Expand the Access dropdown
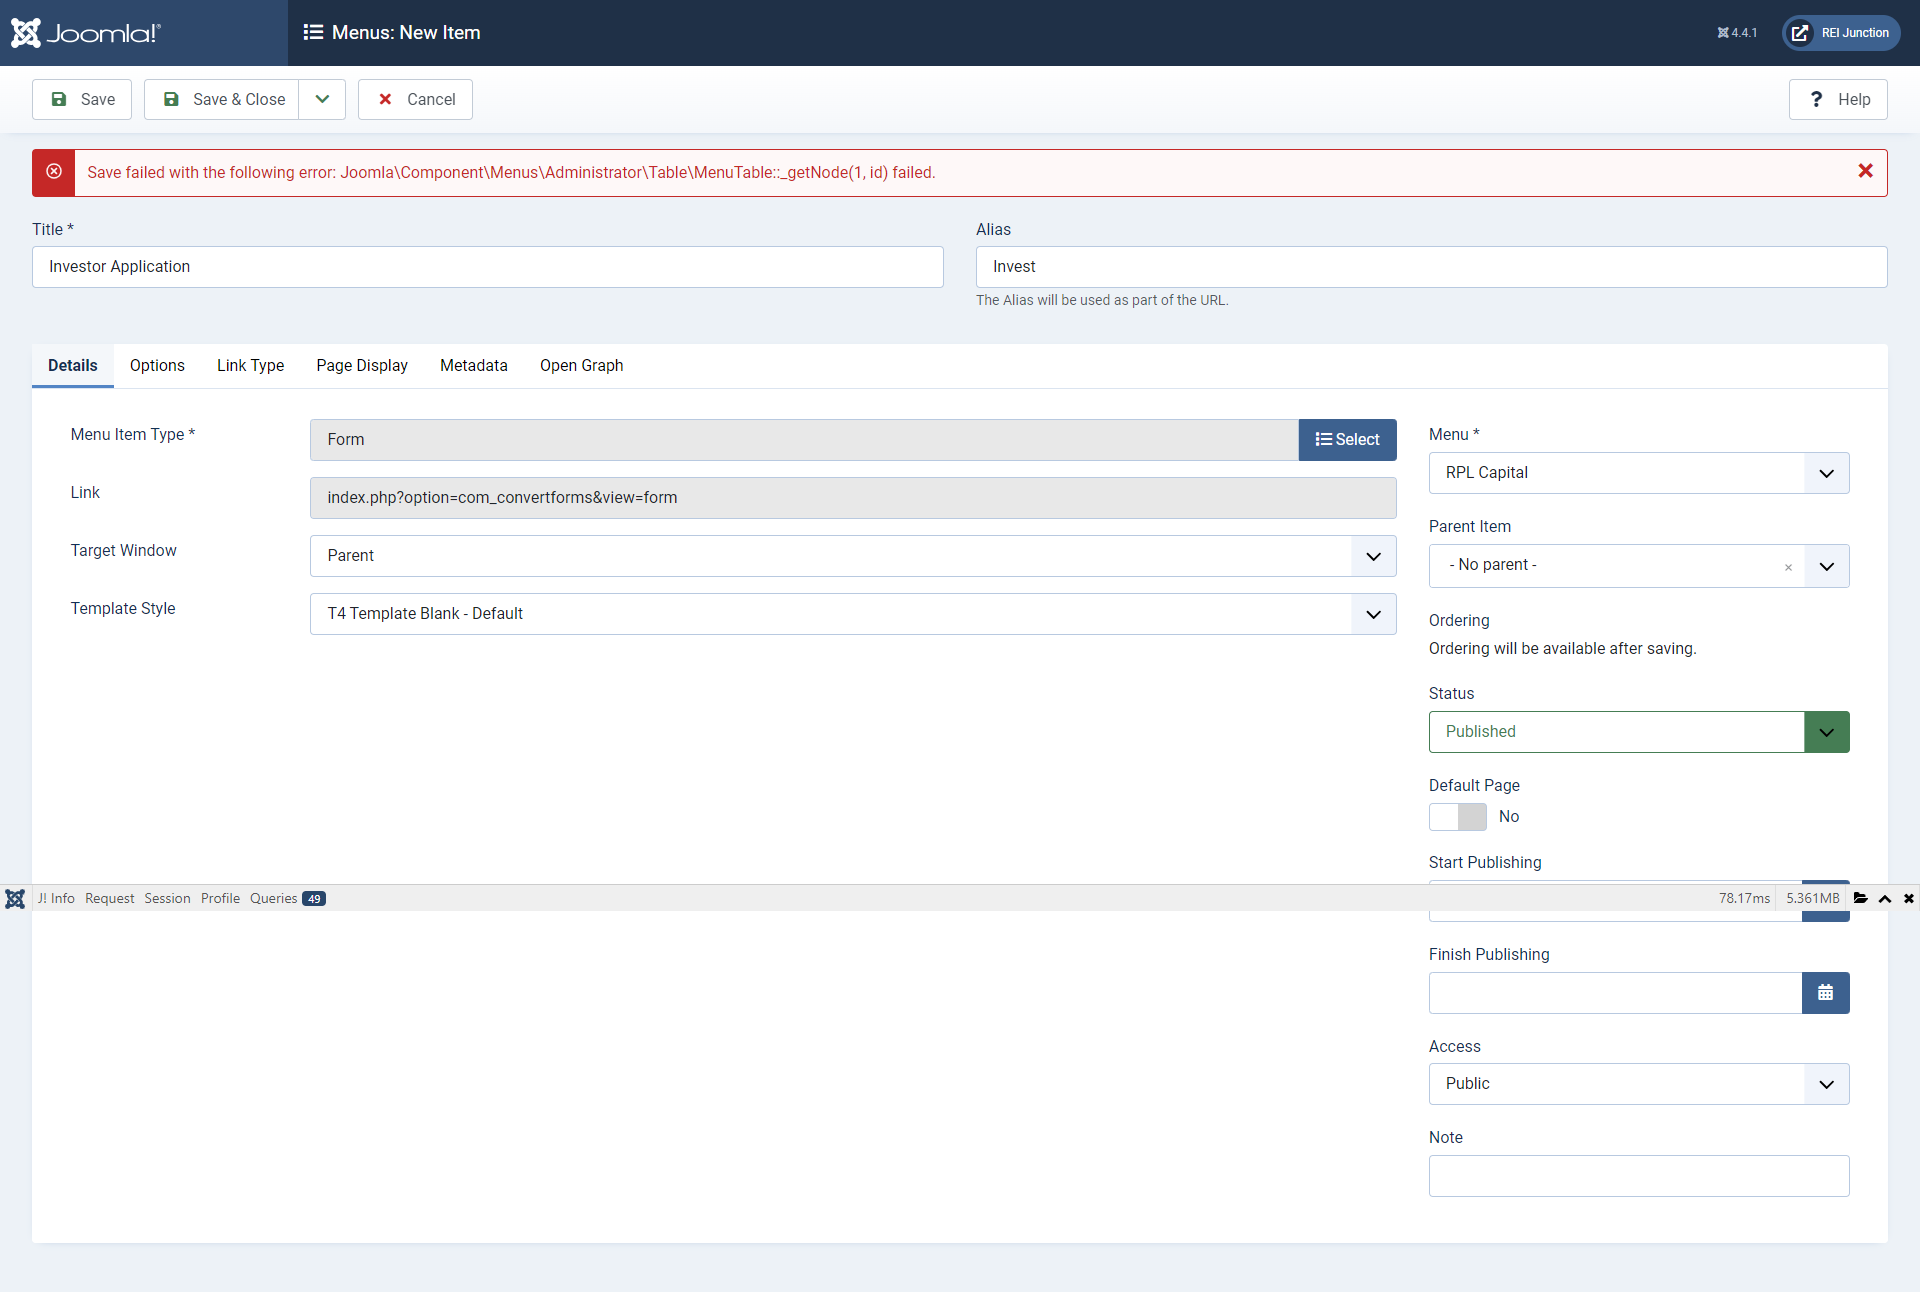The image size is (1920, 1293). [1638, 1084]
